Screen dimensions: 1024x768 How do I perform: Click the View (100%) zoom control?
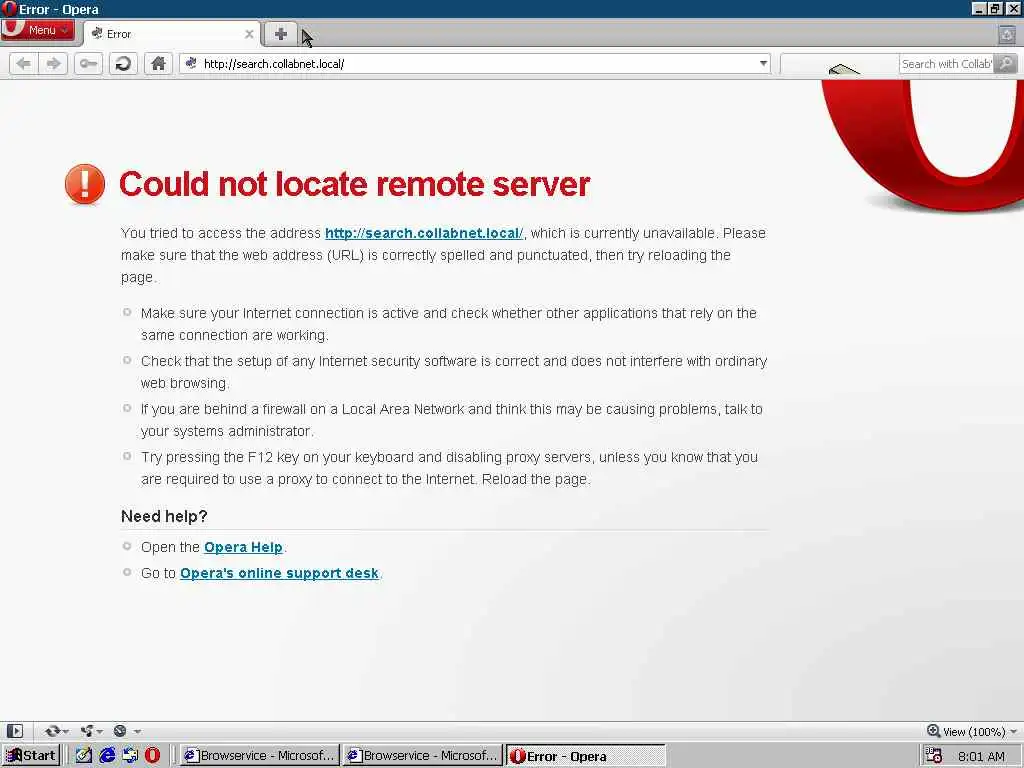click(x=965, y=731)
